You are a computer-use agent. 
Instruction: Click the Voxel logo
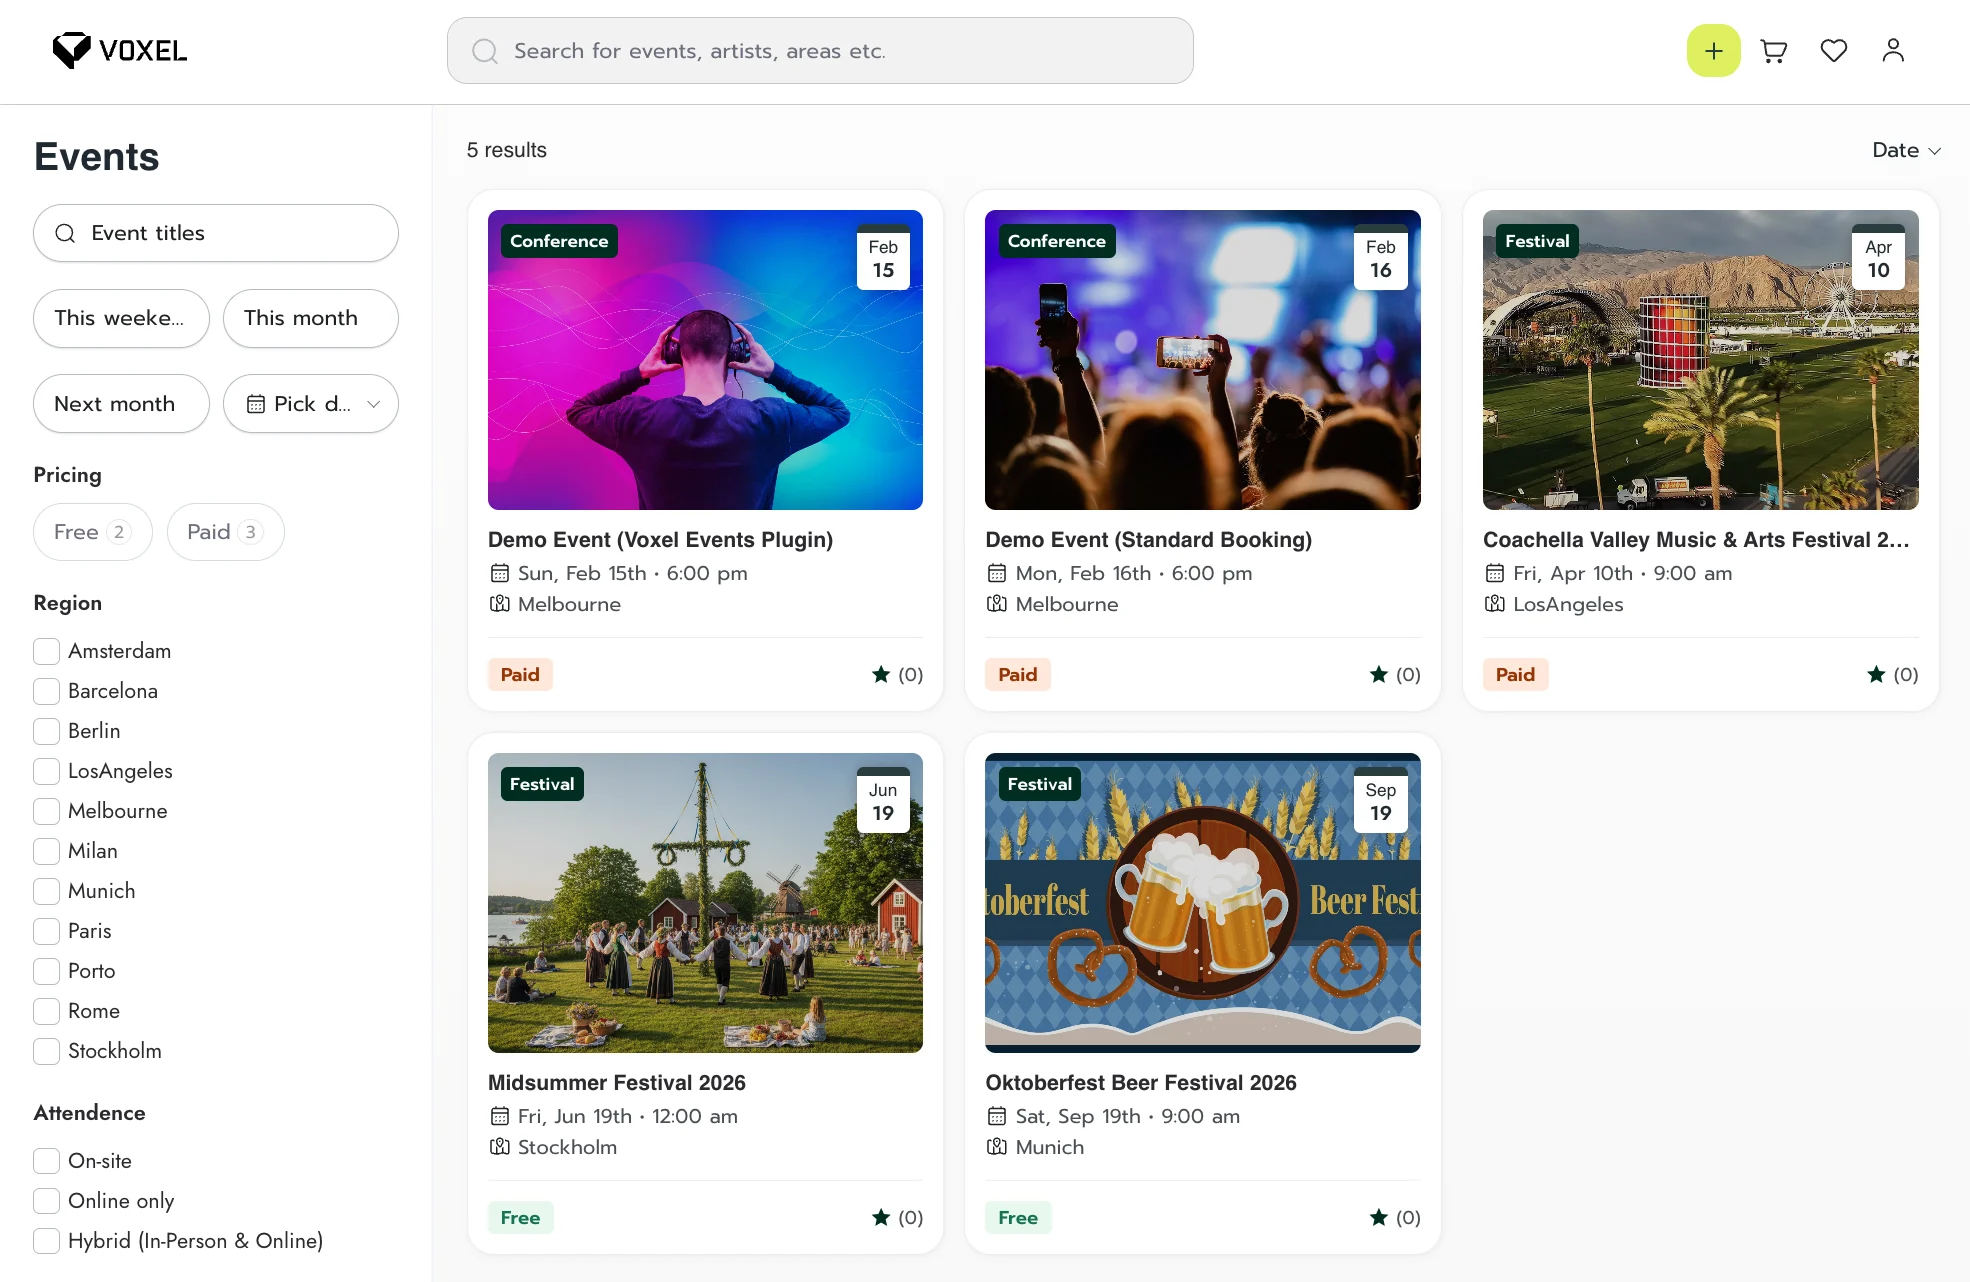pyautogui.click(x=120, y=51)
